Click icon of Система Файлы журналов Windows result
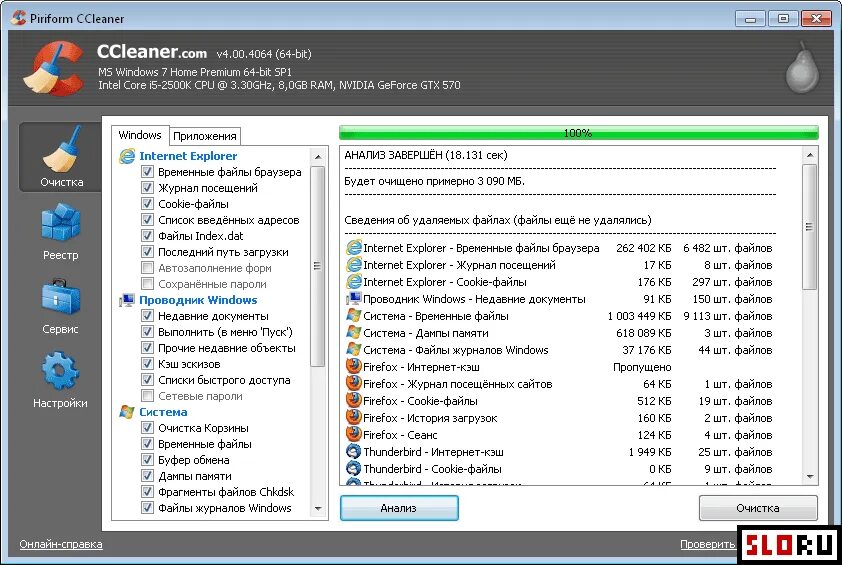This screenshot has height=565, width=842. [354, 350]
